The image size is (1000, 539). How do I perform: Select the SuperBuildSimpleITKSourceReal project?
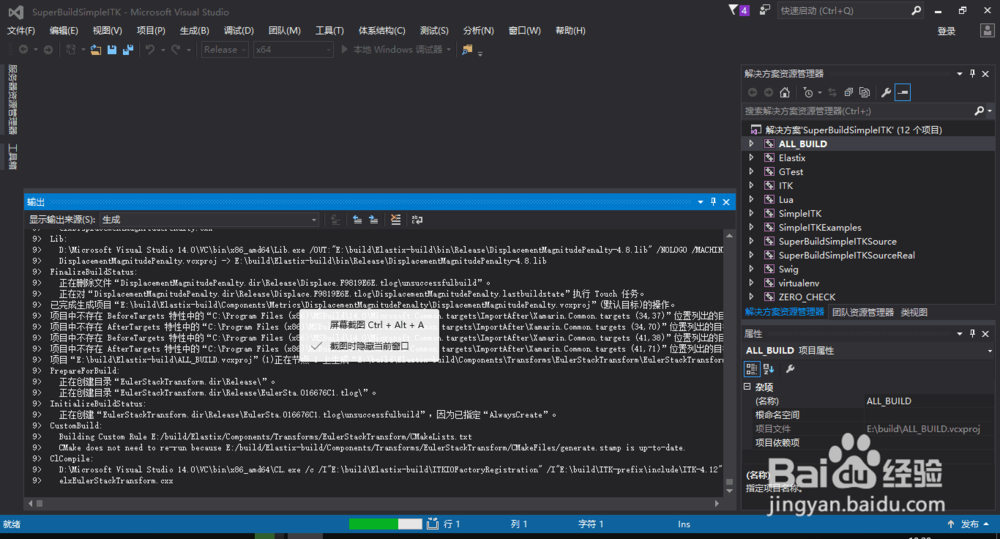point(846,255)
